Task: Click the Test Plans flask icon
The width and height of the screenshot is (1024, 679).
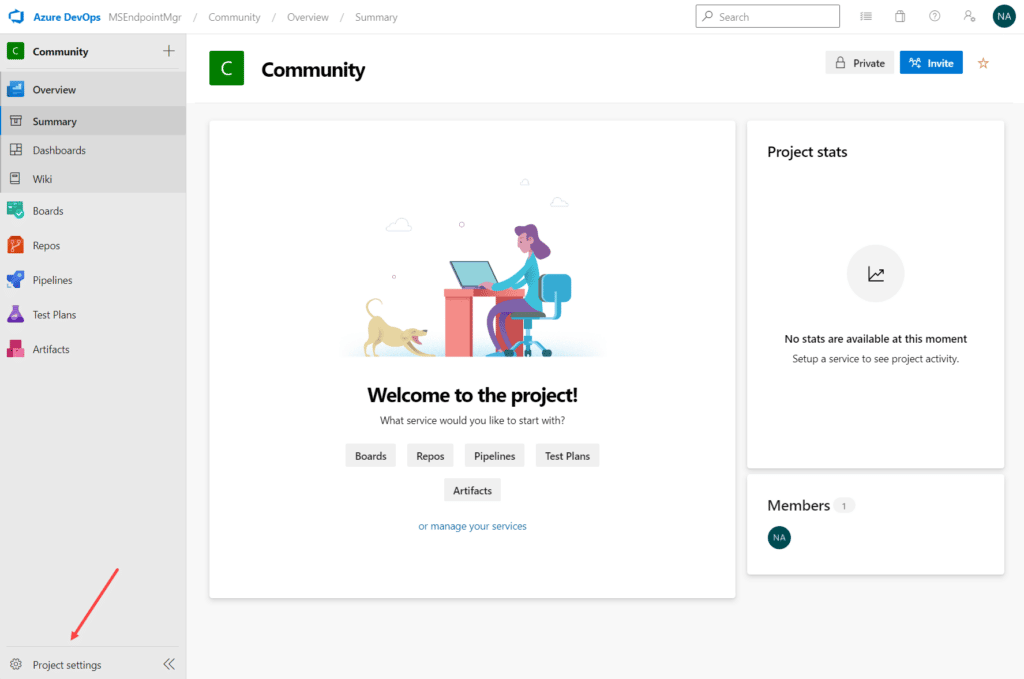Action: (16, 314)
